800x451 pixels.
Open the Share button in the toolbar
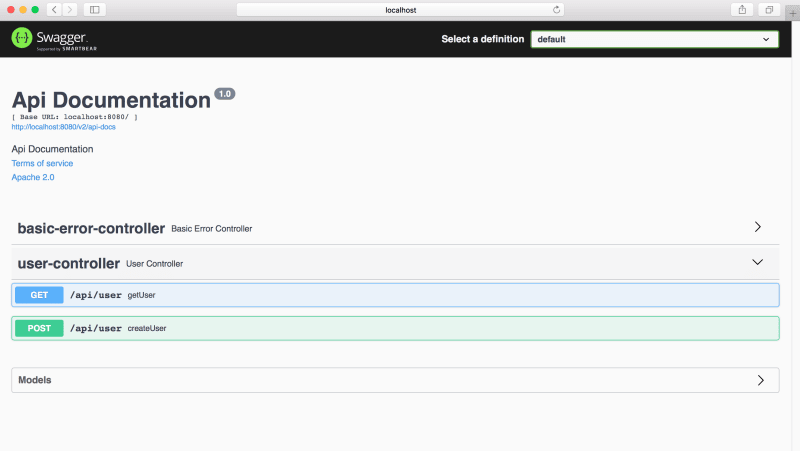point(742,9)
